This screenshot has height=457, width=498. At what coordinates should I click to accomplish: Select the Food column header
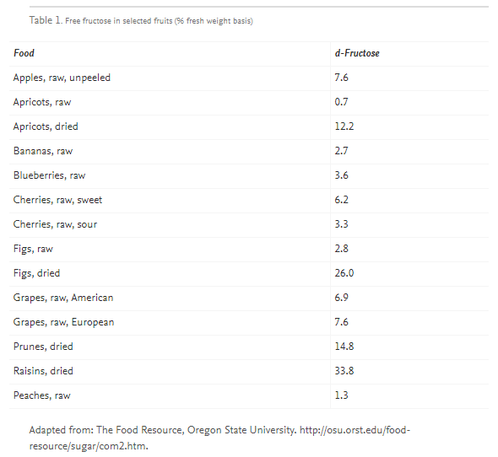(x=24, y=53)
